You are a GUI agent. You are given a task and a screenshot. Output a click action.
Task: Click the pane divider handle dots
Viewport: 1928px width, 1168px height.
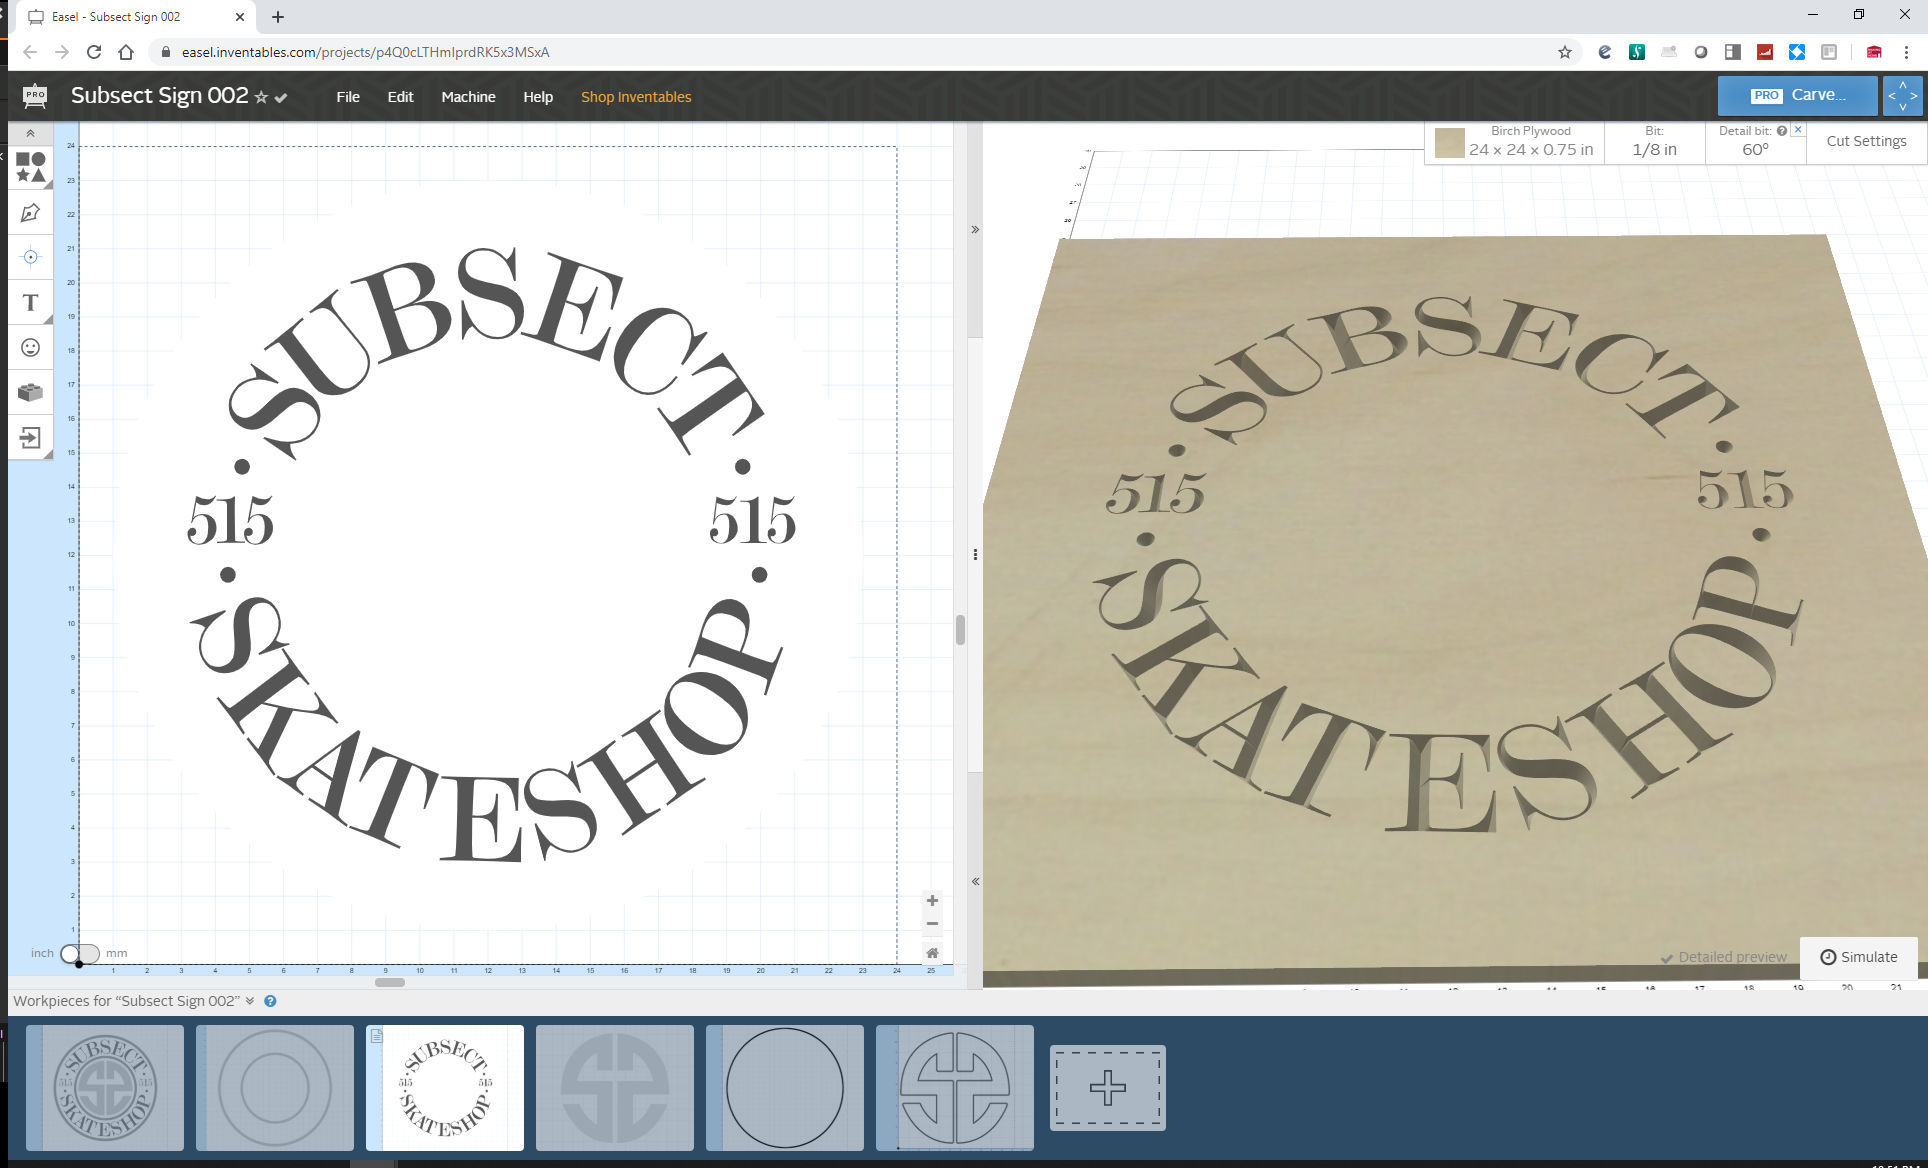(975, 555)
